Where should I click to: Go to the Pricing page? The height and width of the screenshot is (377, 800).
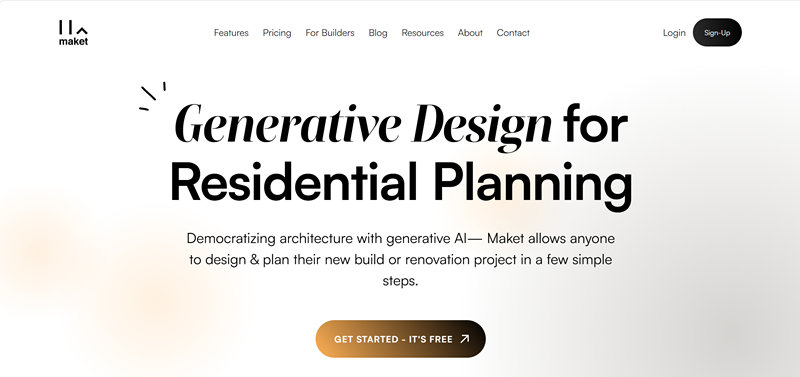[277, 33]
